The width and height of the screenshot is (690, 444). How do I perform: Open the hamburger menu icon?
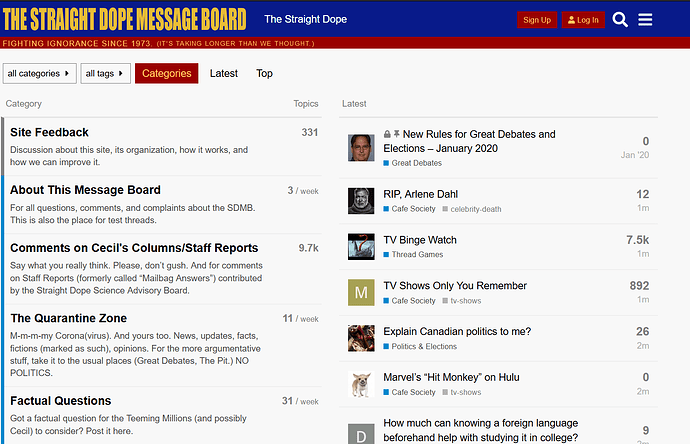pyautogui.click(x=645, y=19)
